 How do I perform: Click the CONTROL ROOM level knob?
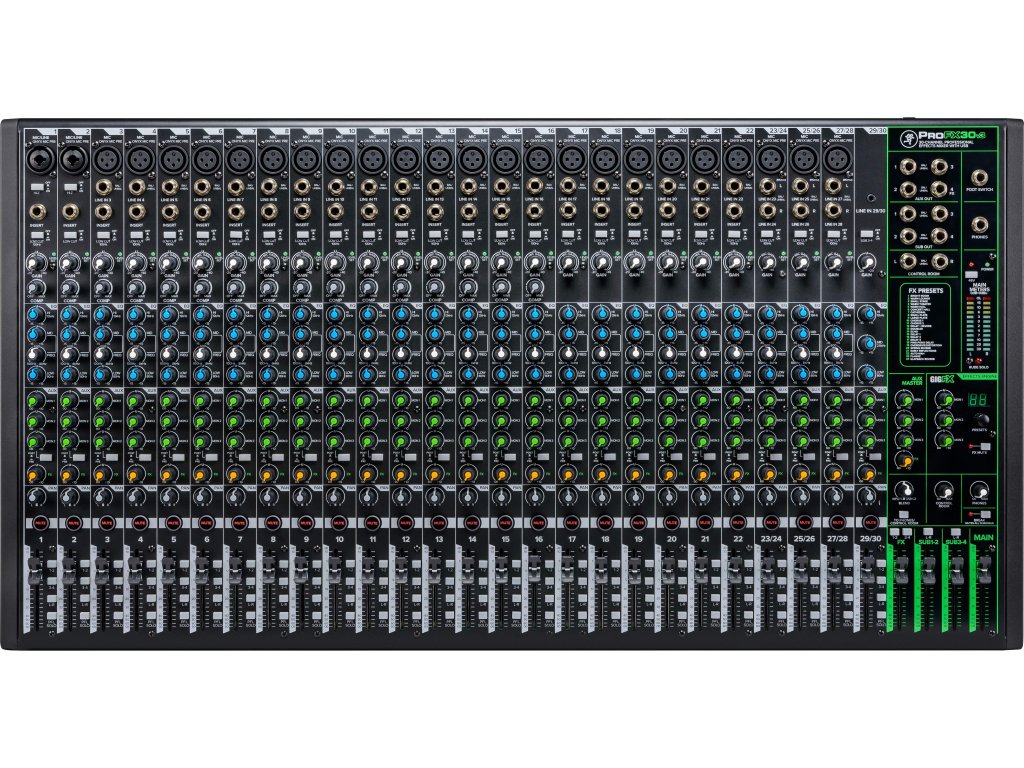point(944,490)
